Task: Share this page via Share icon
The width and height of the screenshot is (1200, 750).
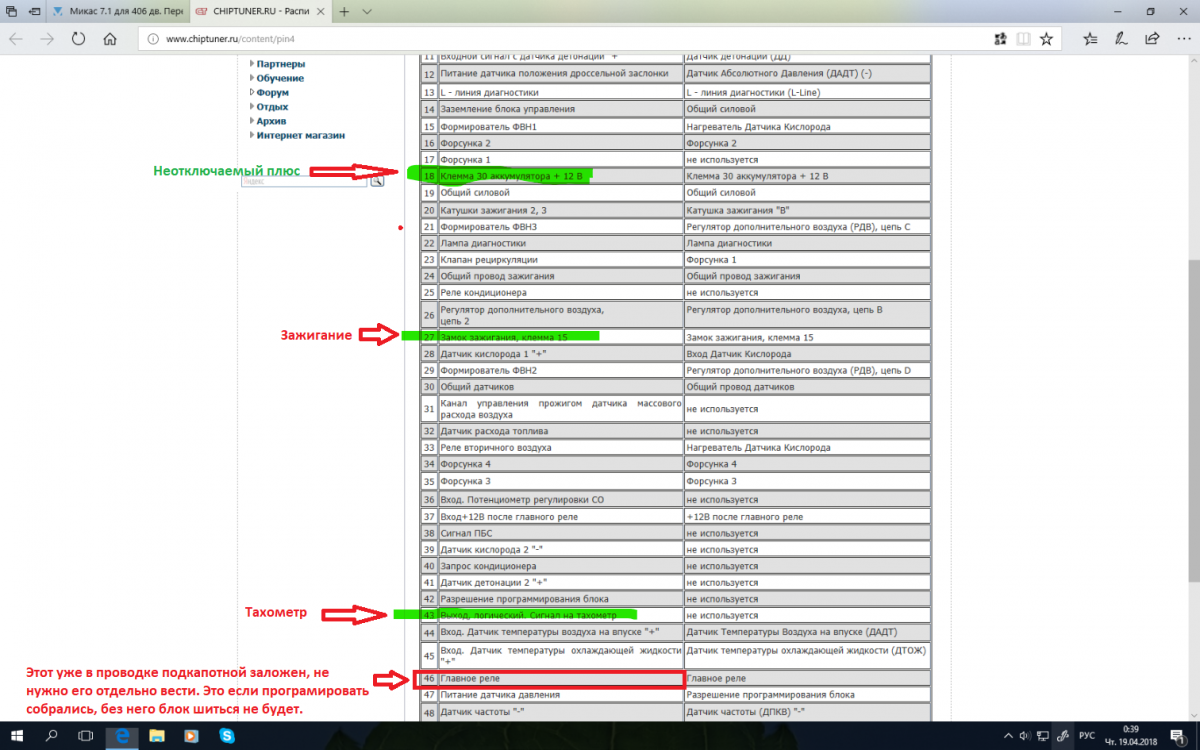Action: 1154,39
